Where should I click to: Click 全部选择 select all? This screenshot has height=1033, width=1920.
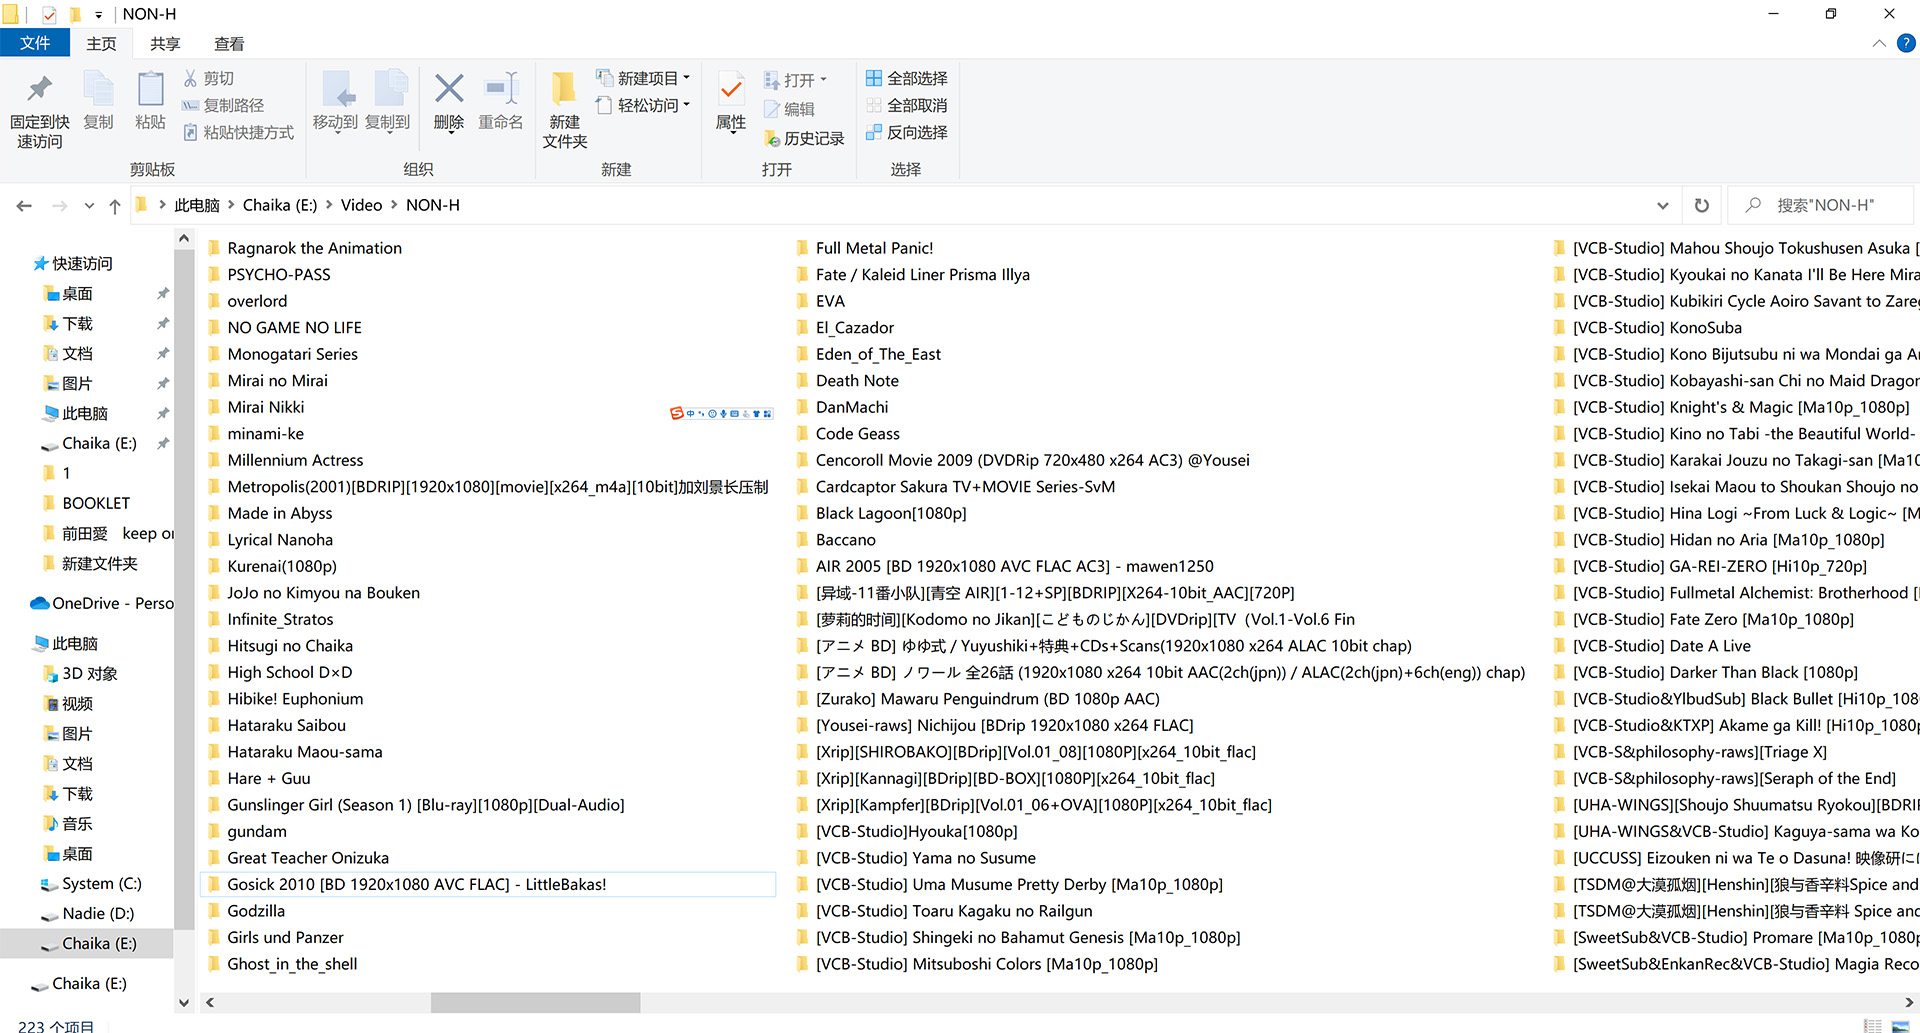[x=907, y=78]
